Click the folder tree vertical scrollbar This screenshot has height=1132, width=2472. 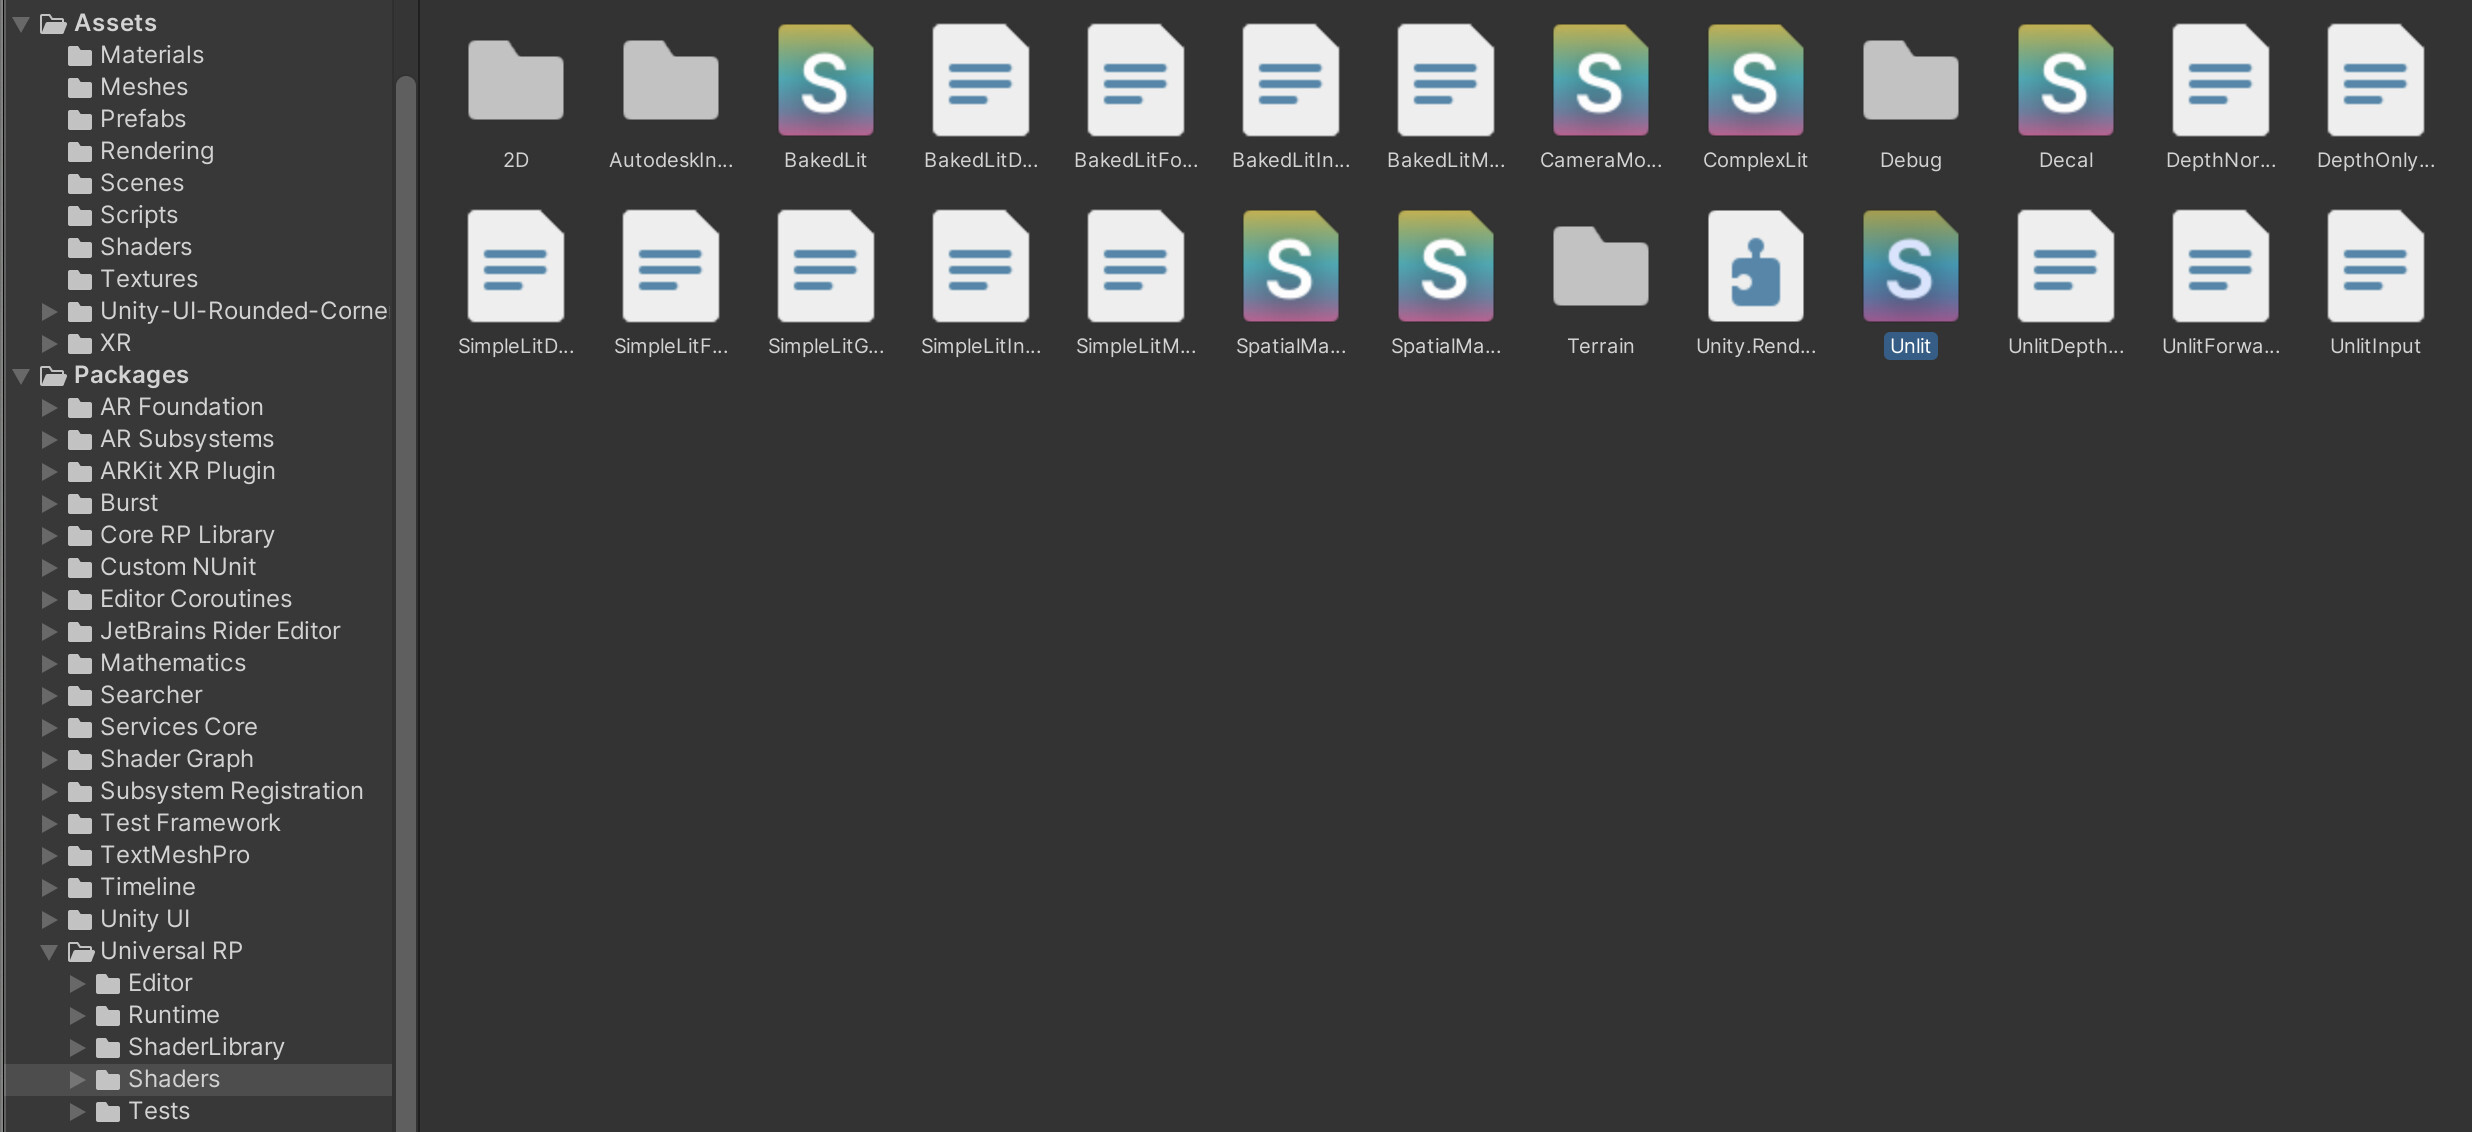point(405,600)
